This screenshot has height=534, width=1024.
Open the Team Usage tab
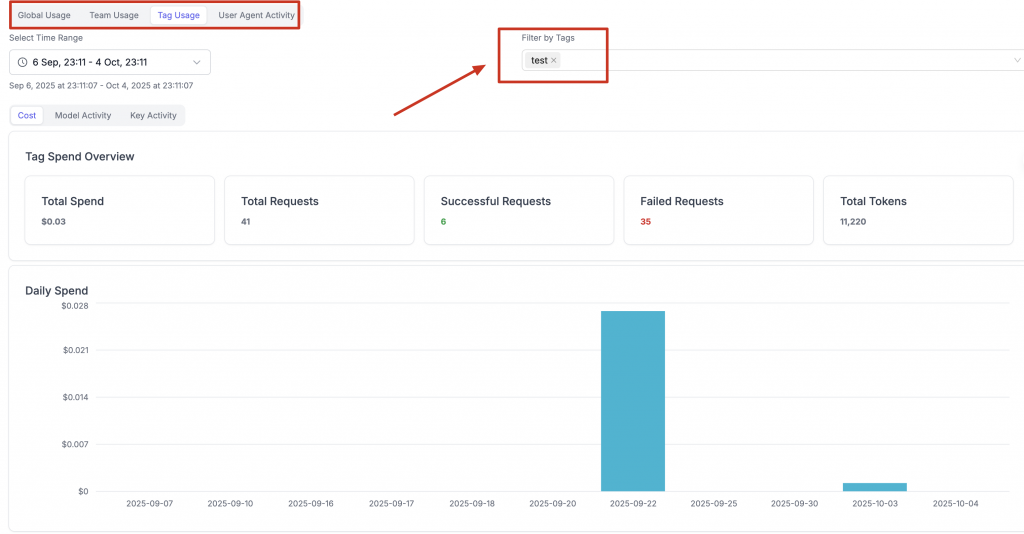click(114, 15)
